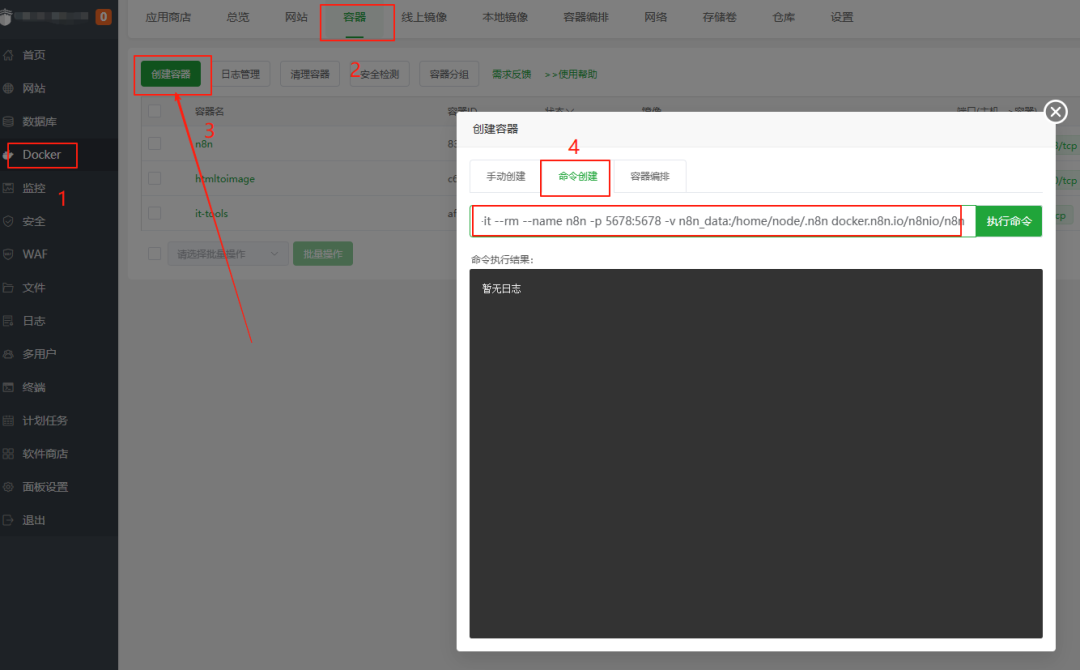Click the calendar icon beside 计划任务
The image size is (1080, 670).
[8, 421]
